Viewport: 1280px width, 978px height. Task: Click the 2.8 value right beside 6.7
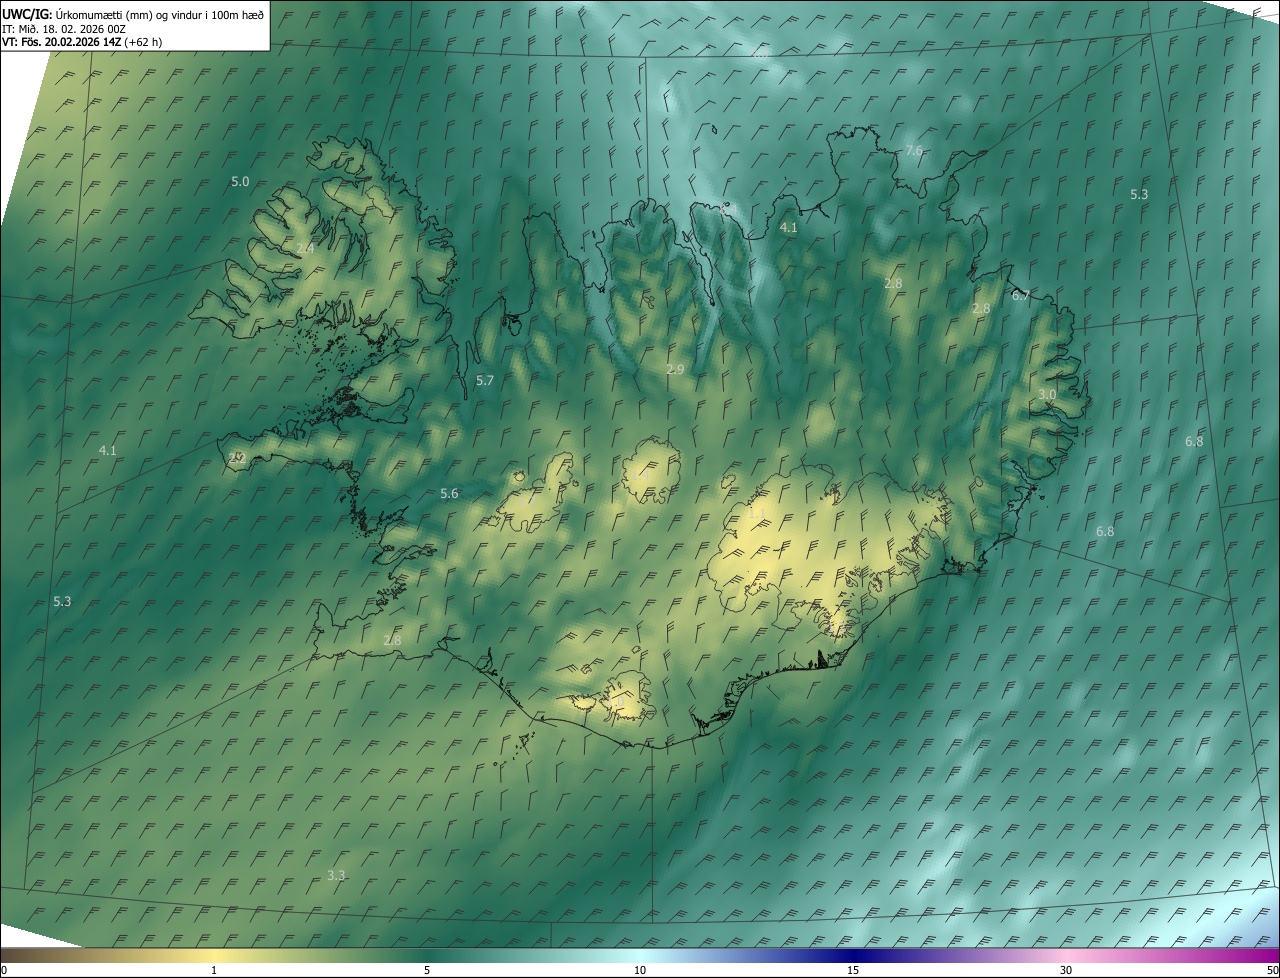pyautogui.click(x=981, y=309)
